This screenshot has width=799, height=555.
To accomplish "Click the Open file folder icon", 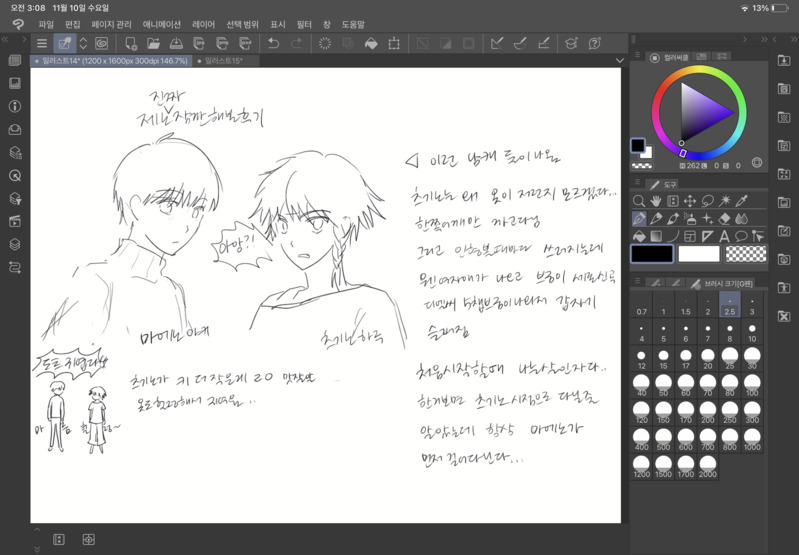I will (153, 44).
